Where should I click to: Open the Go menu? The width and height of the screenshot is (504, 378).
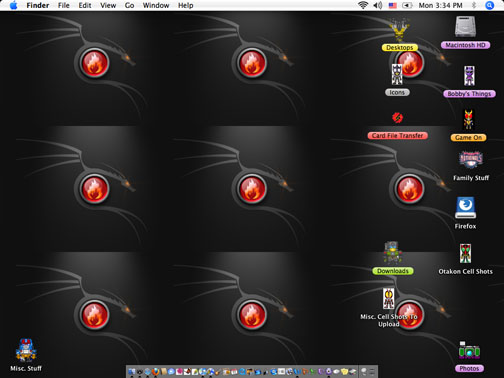[129, 5]
